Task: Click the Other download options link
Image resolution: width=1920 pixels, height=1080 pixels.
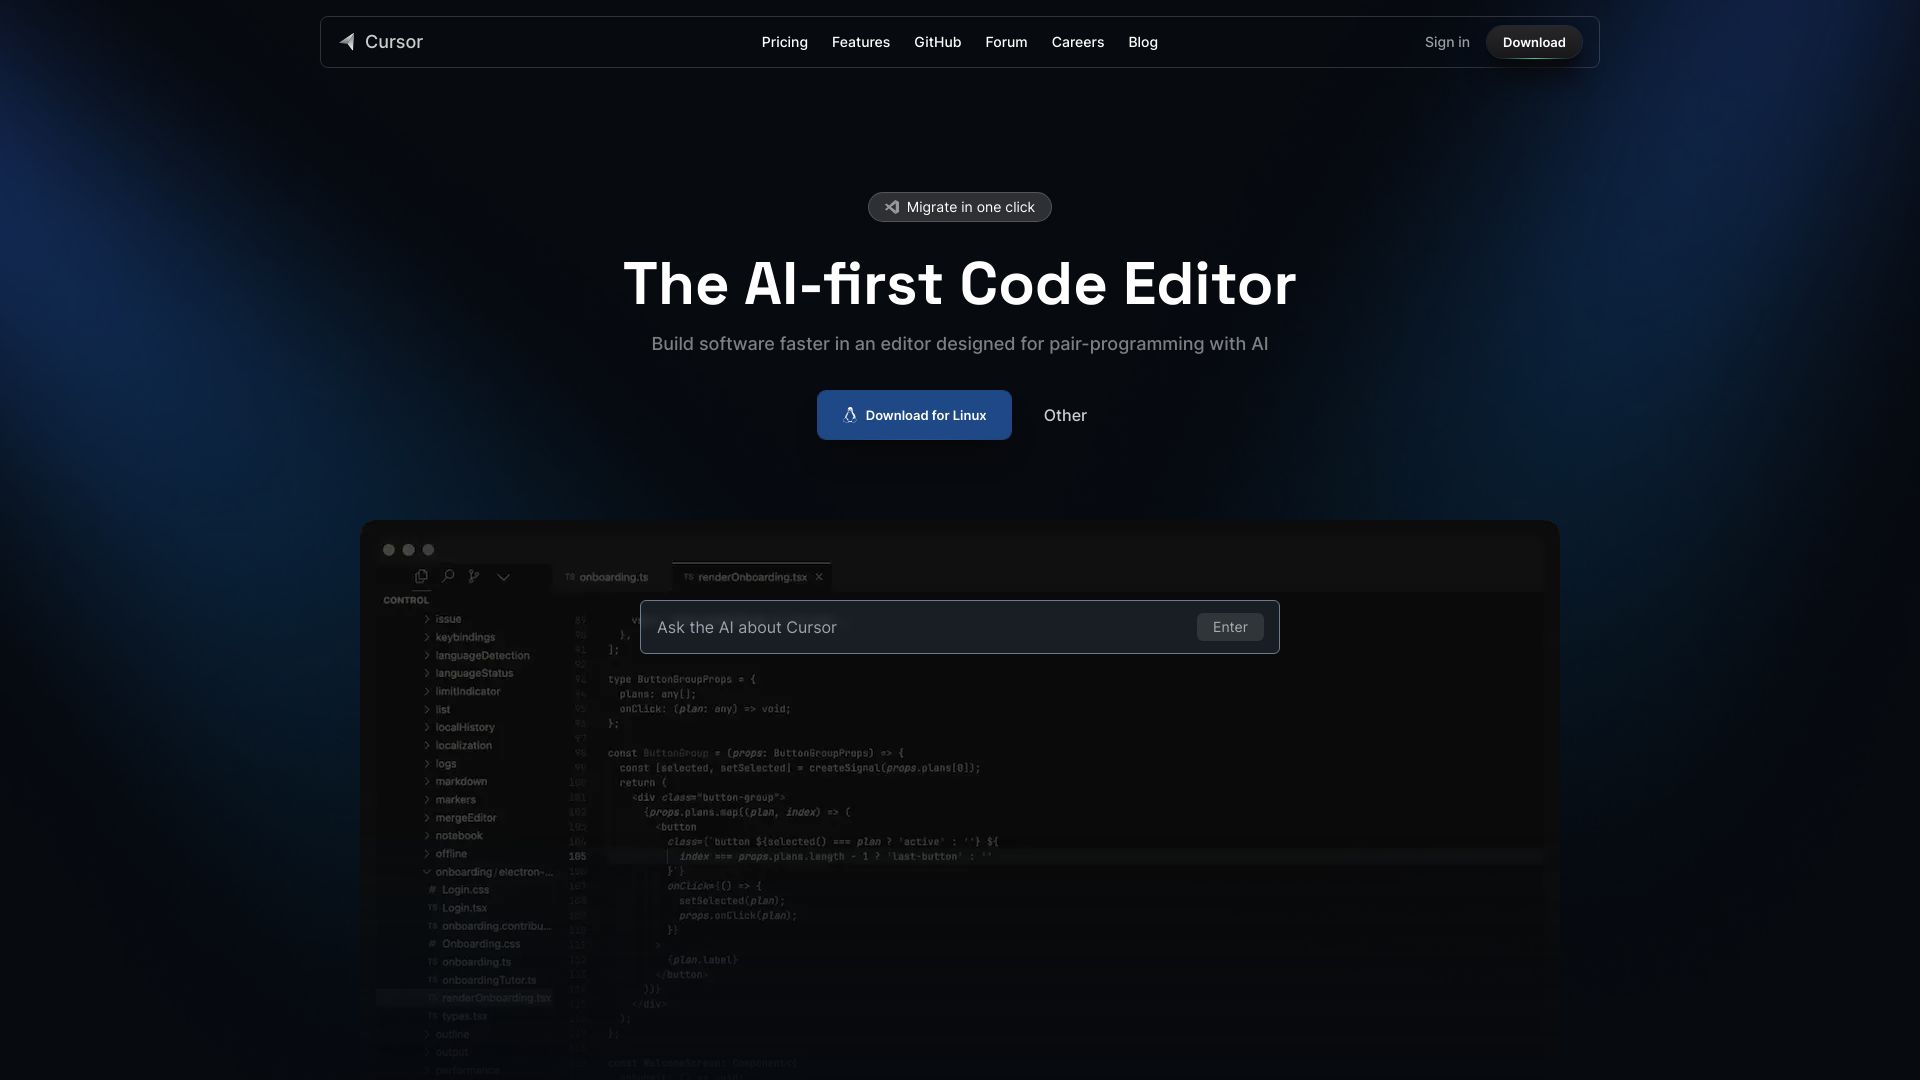Action: pyautogui.click(x=1064, y=414)
